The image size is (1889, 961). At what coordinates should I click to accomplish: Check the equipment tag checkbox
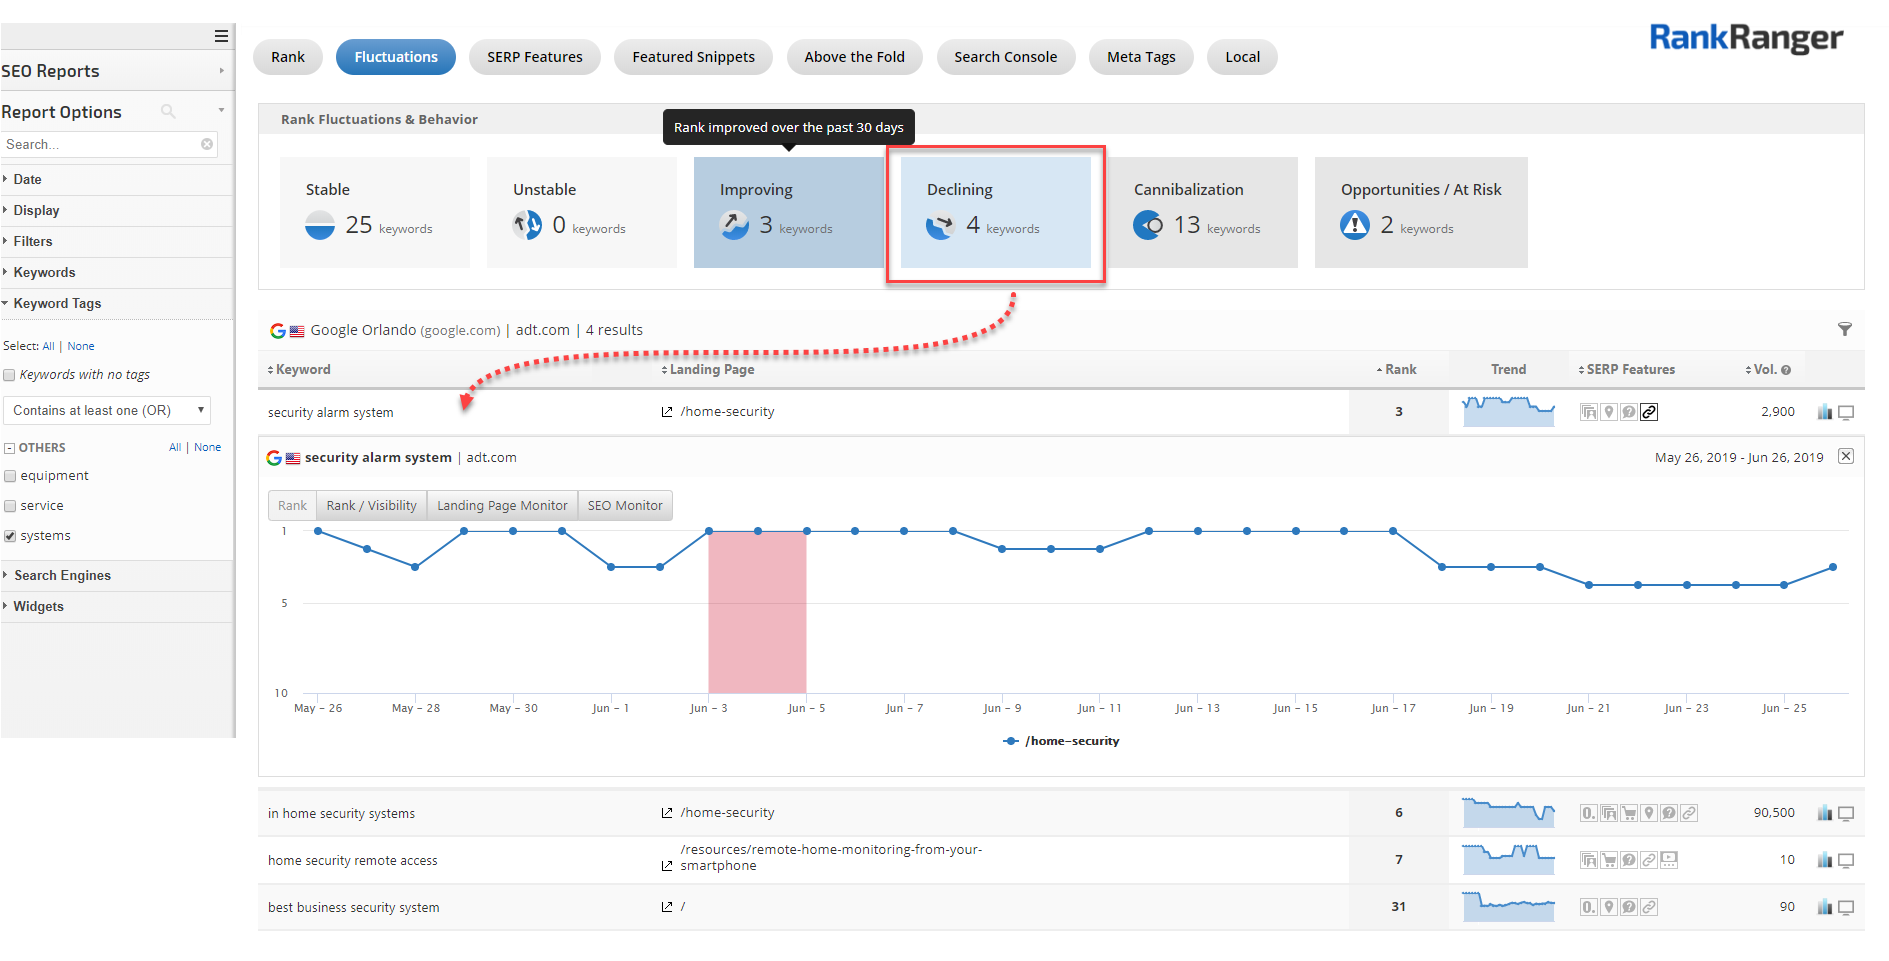pyautogui.click(x=10, y=476)
